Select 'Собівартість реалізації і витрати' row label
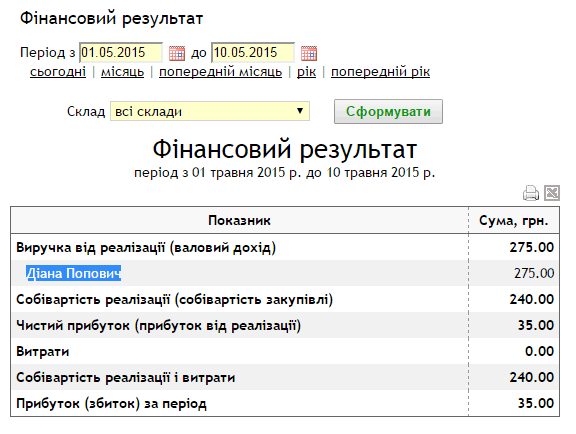This screenshot has height=434, width=576. coord(126,378)
